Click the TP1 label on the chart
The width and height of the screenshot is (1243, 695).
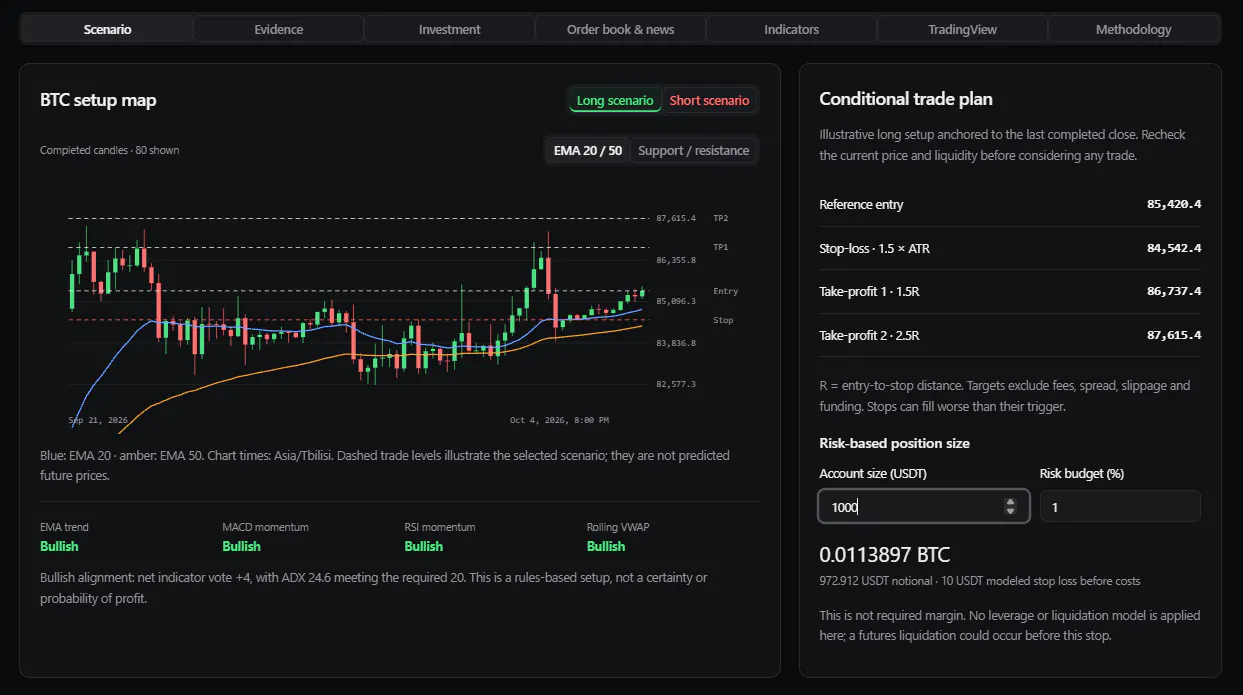(x=721, y=247)
